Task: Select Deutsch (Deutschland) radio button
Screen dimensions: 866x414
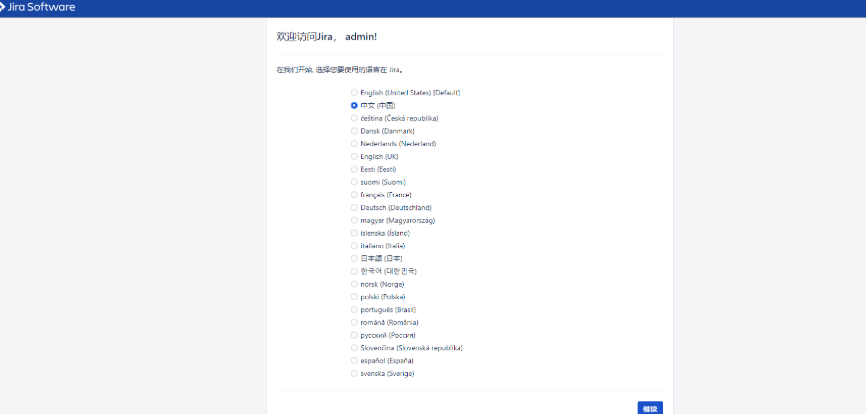Action: point(355,208)
